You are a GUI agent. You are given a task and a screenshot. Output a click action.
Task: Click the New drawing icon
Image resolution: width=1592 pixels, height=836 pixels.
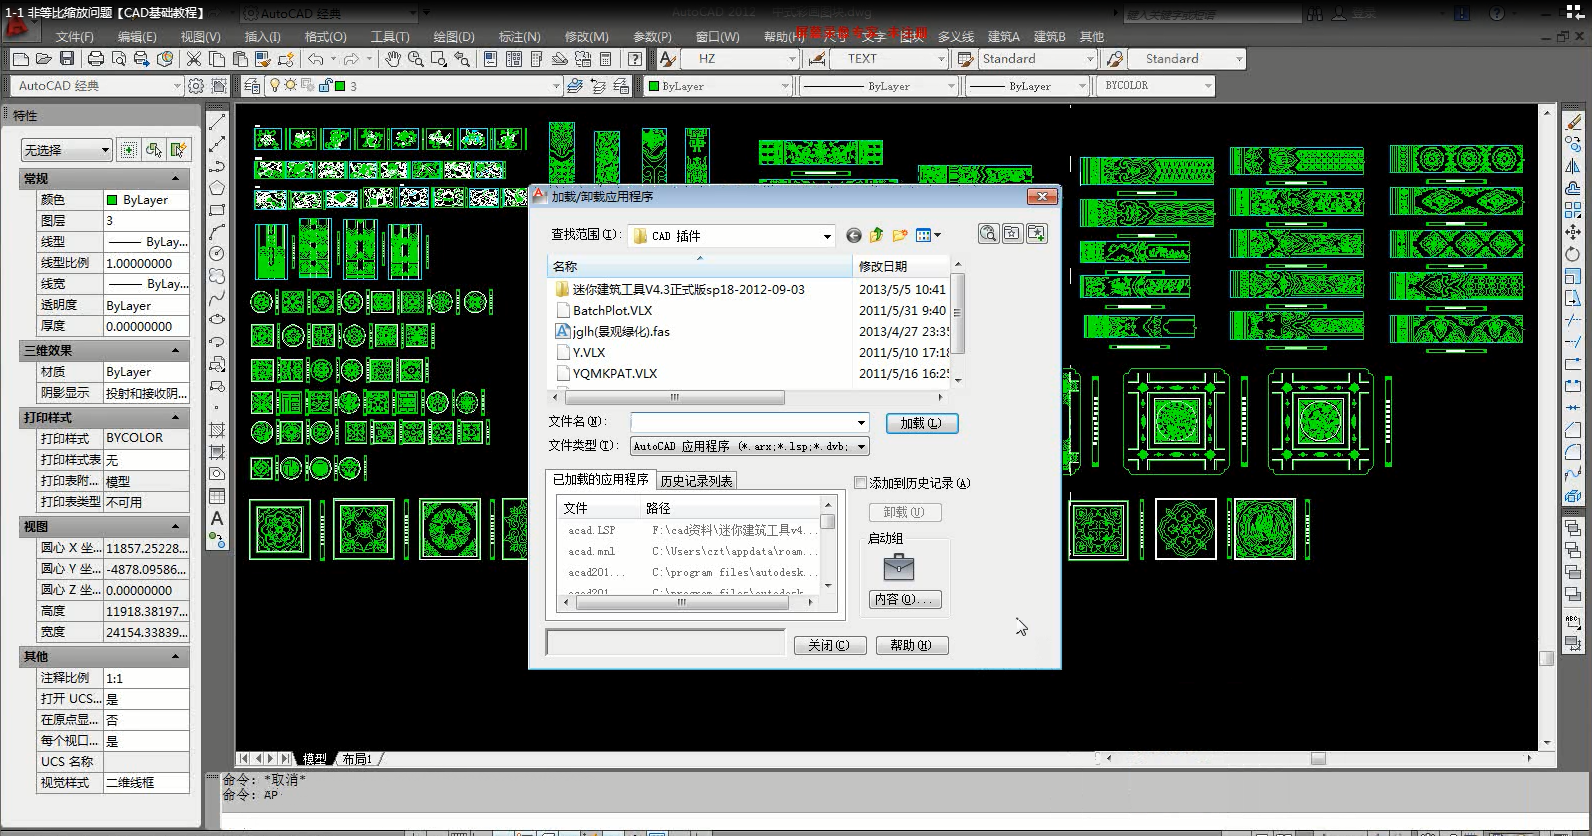19,59
